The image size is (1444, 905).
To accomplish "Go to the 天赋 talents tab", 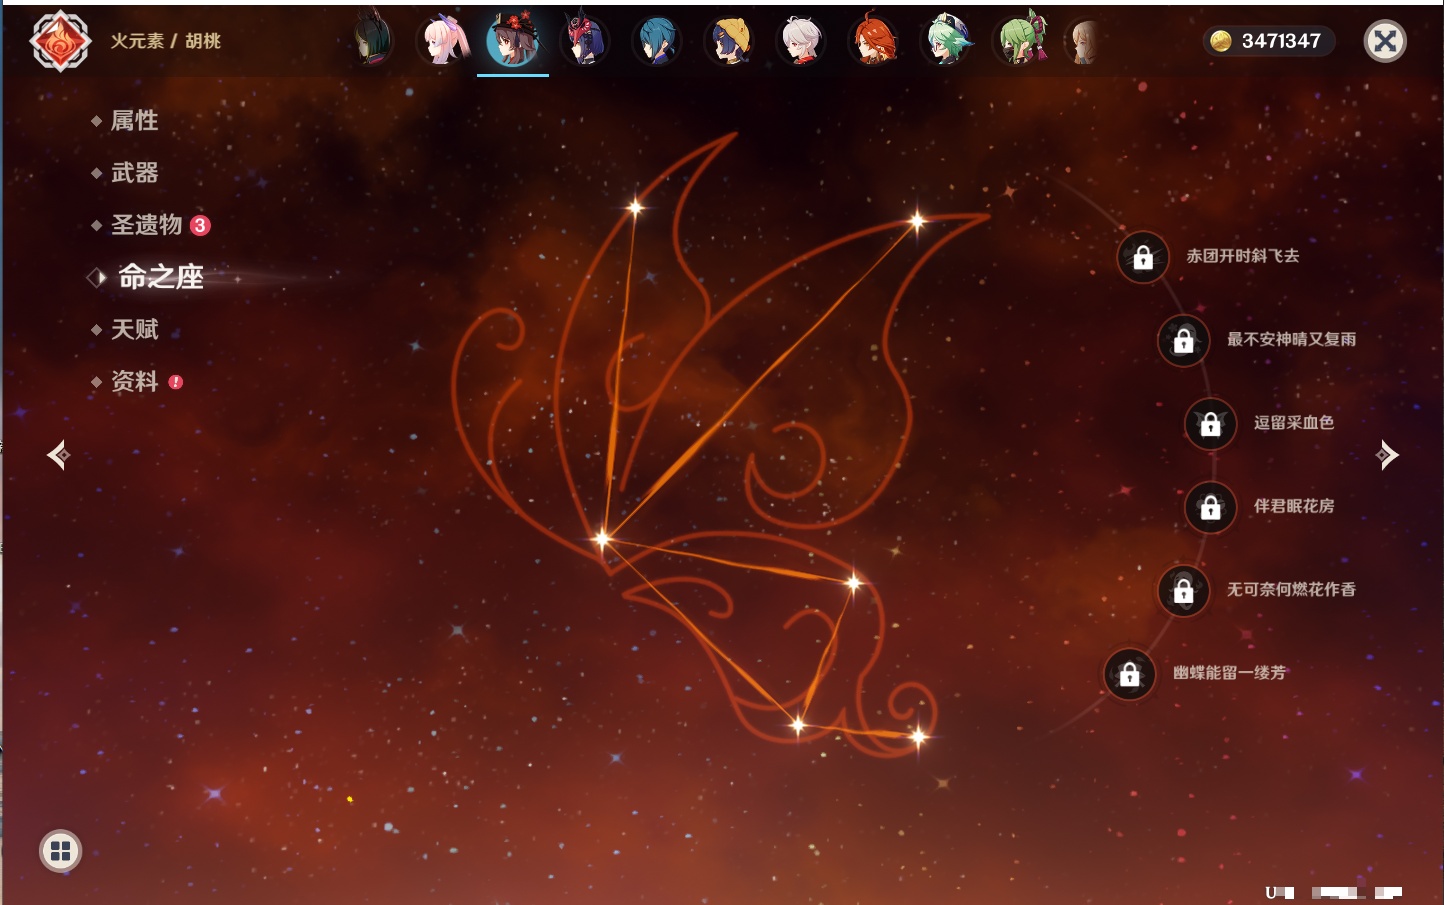I will pos(134,329).
